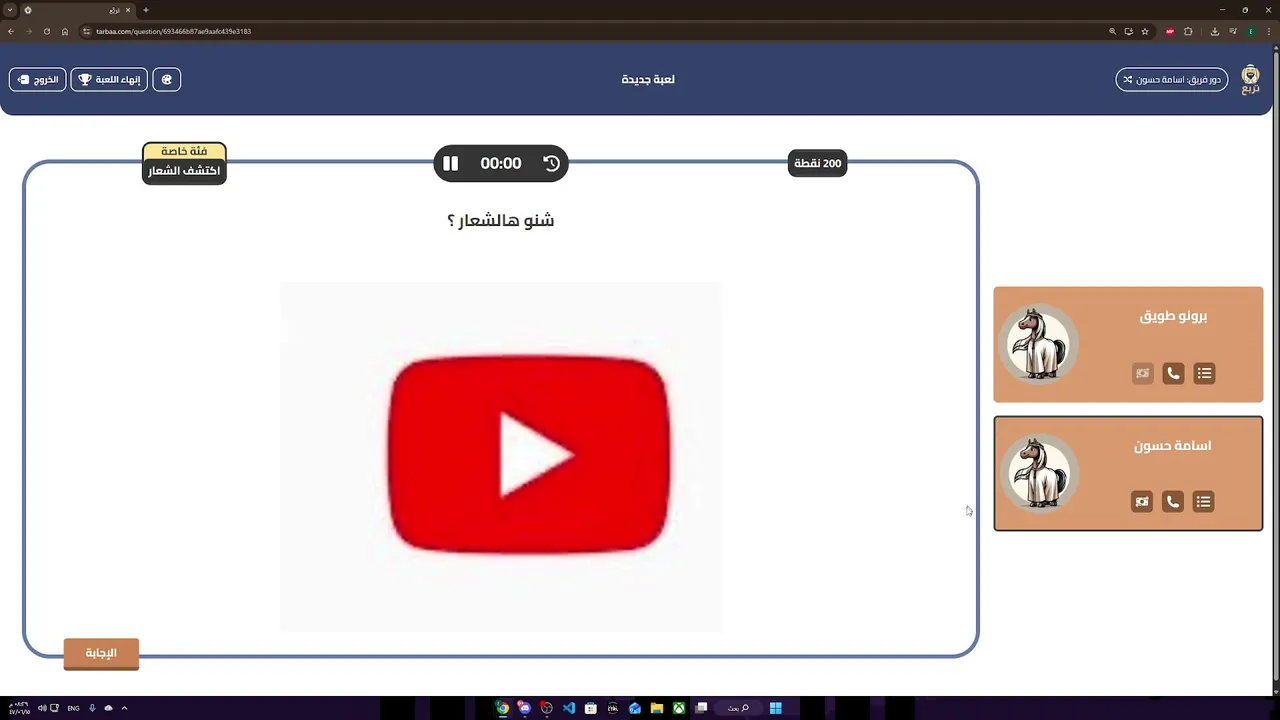Bookmark this page with the star icon

click(1145, 31)
